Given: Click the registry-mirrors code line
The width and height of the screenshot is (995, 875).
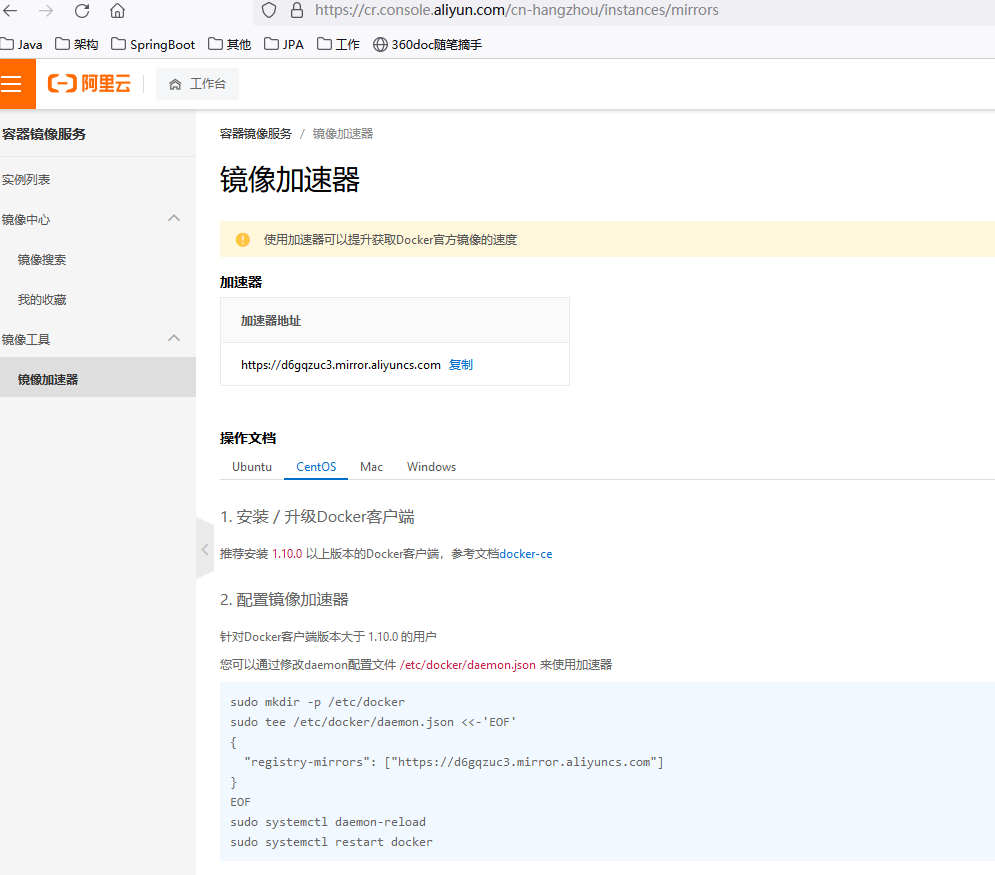Looking at the screenshot, I should tap(454, 762).
